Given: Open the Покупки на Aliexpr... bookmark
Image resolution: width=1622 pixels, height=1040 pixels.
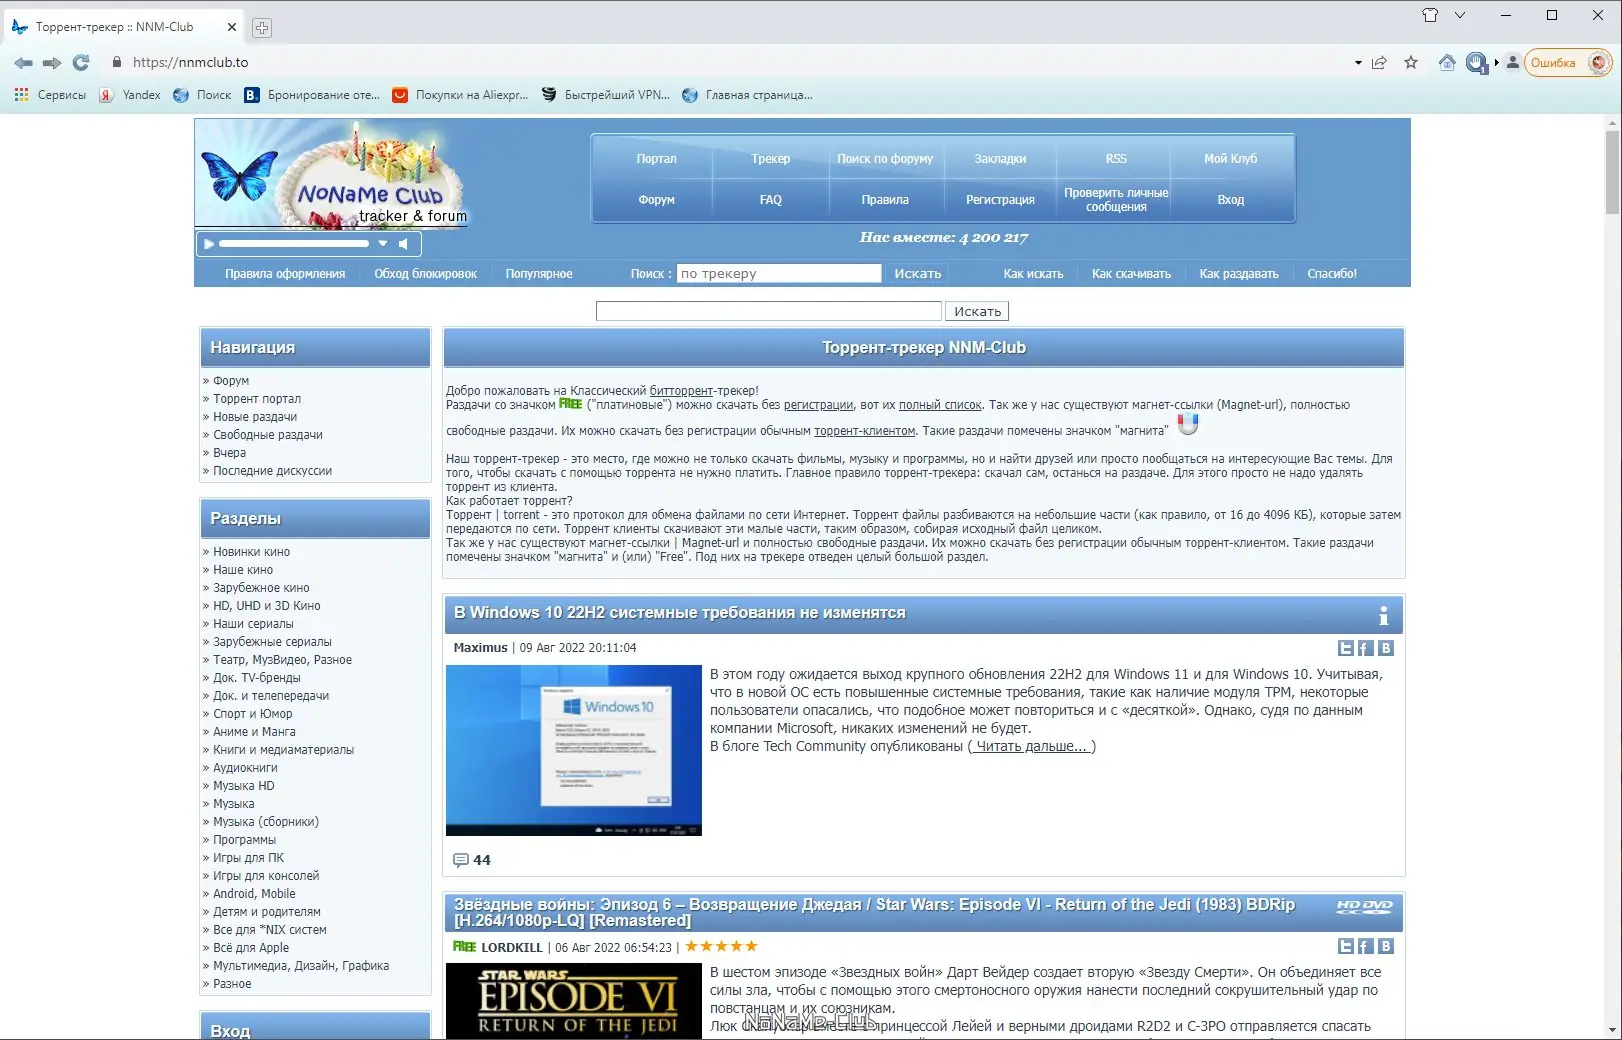Looking at the screenshot, I should pos(460,95).
